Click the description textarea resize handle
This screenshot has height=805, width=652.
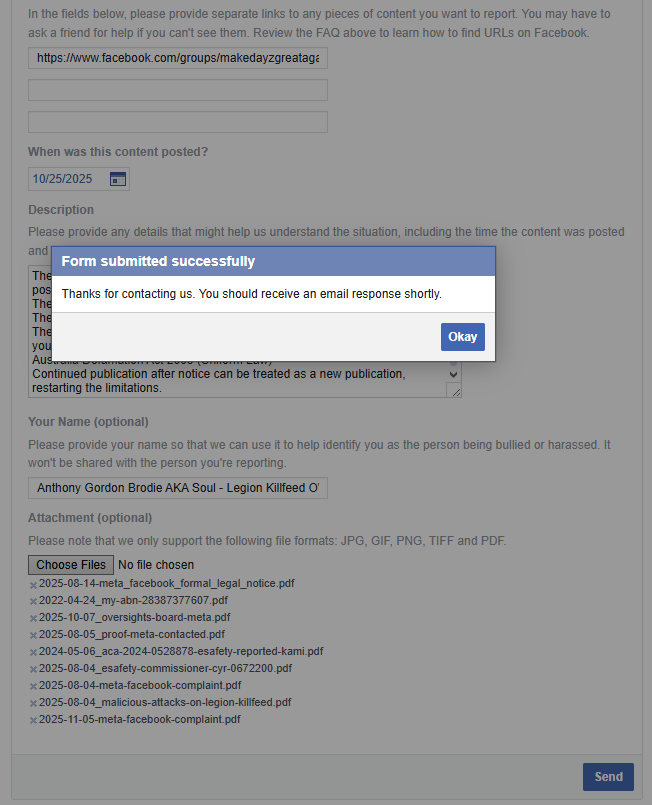(x=455, y=391)
